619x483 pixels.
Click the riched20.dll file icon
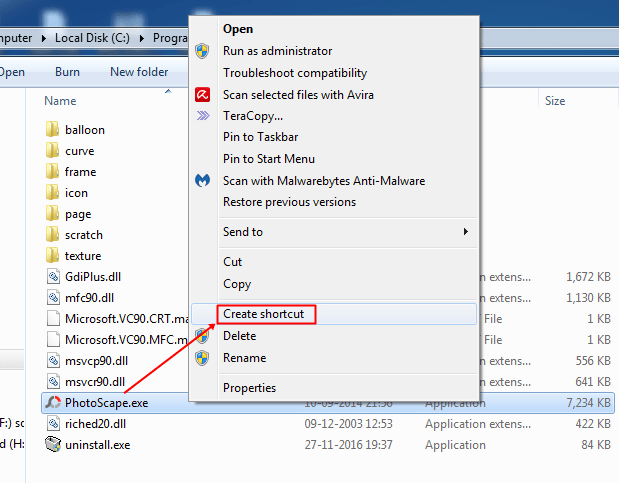pos(53,423)
